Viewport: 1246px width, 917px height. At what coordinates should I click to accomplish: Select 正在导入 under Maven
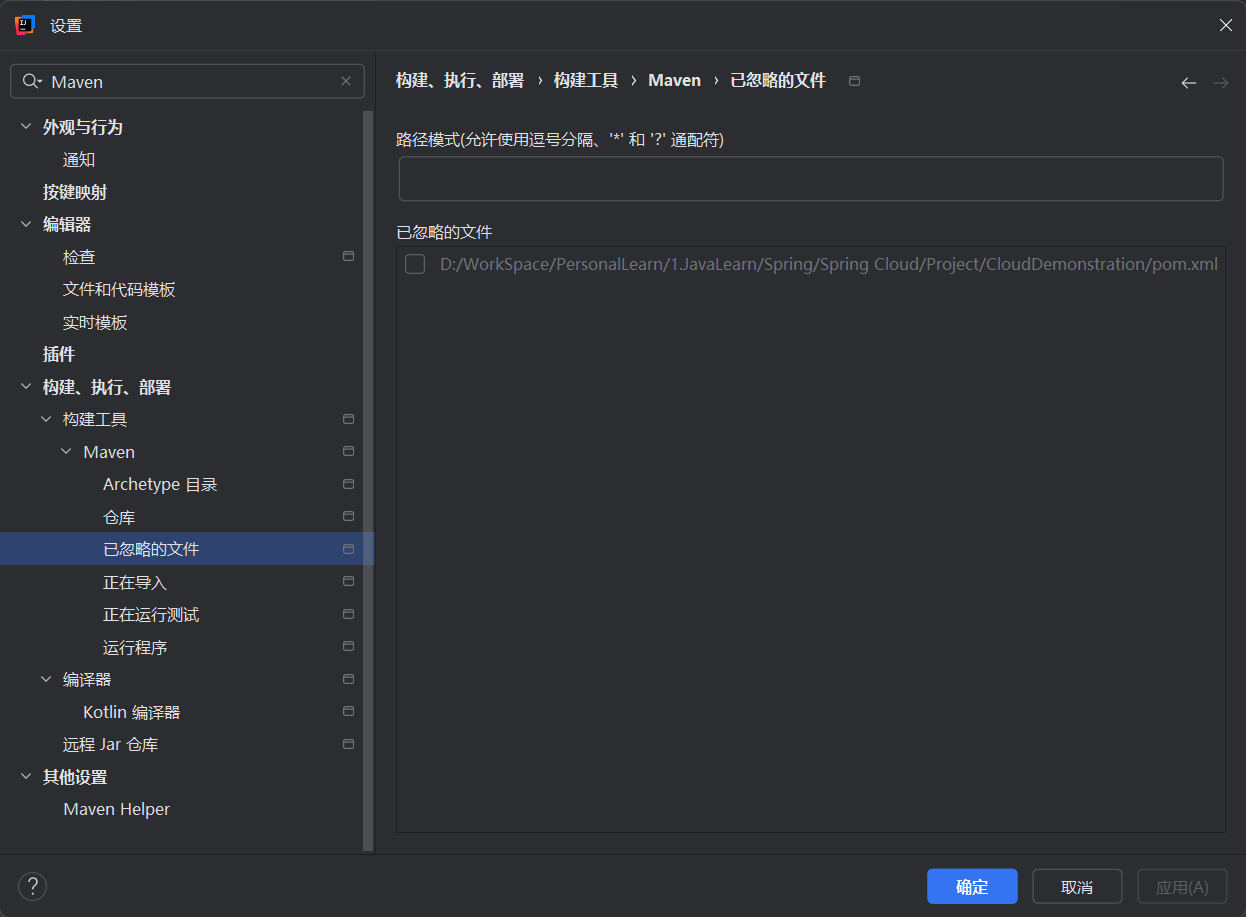134,582
